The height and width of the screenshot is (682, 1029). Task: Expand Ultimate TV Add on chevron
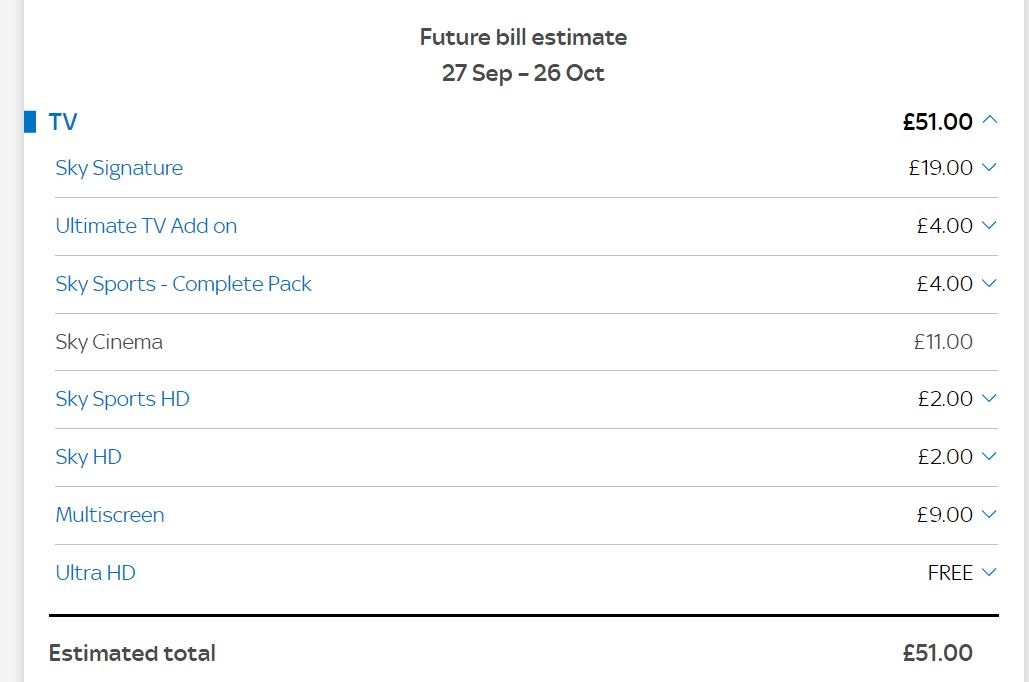point(989,225)
